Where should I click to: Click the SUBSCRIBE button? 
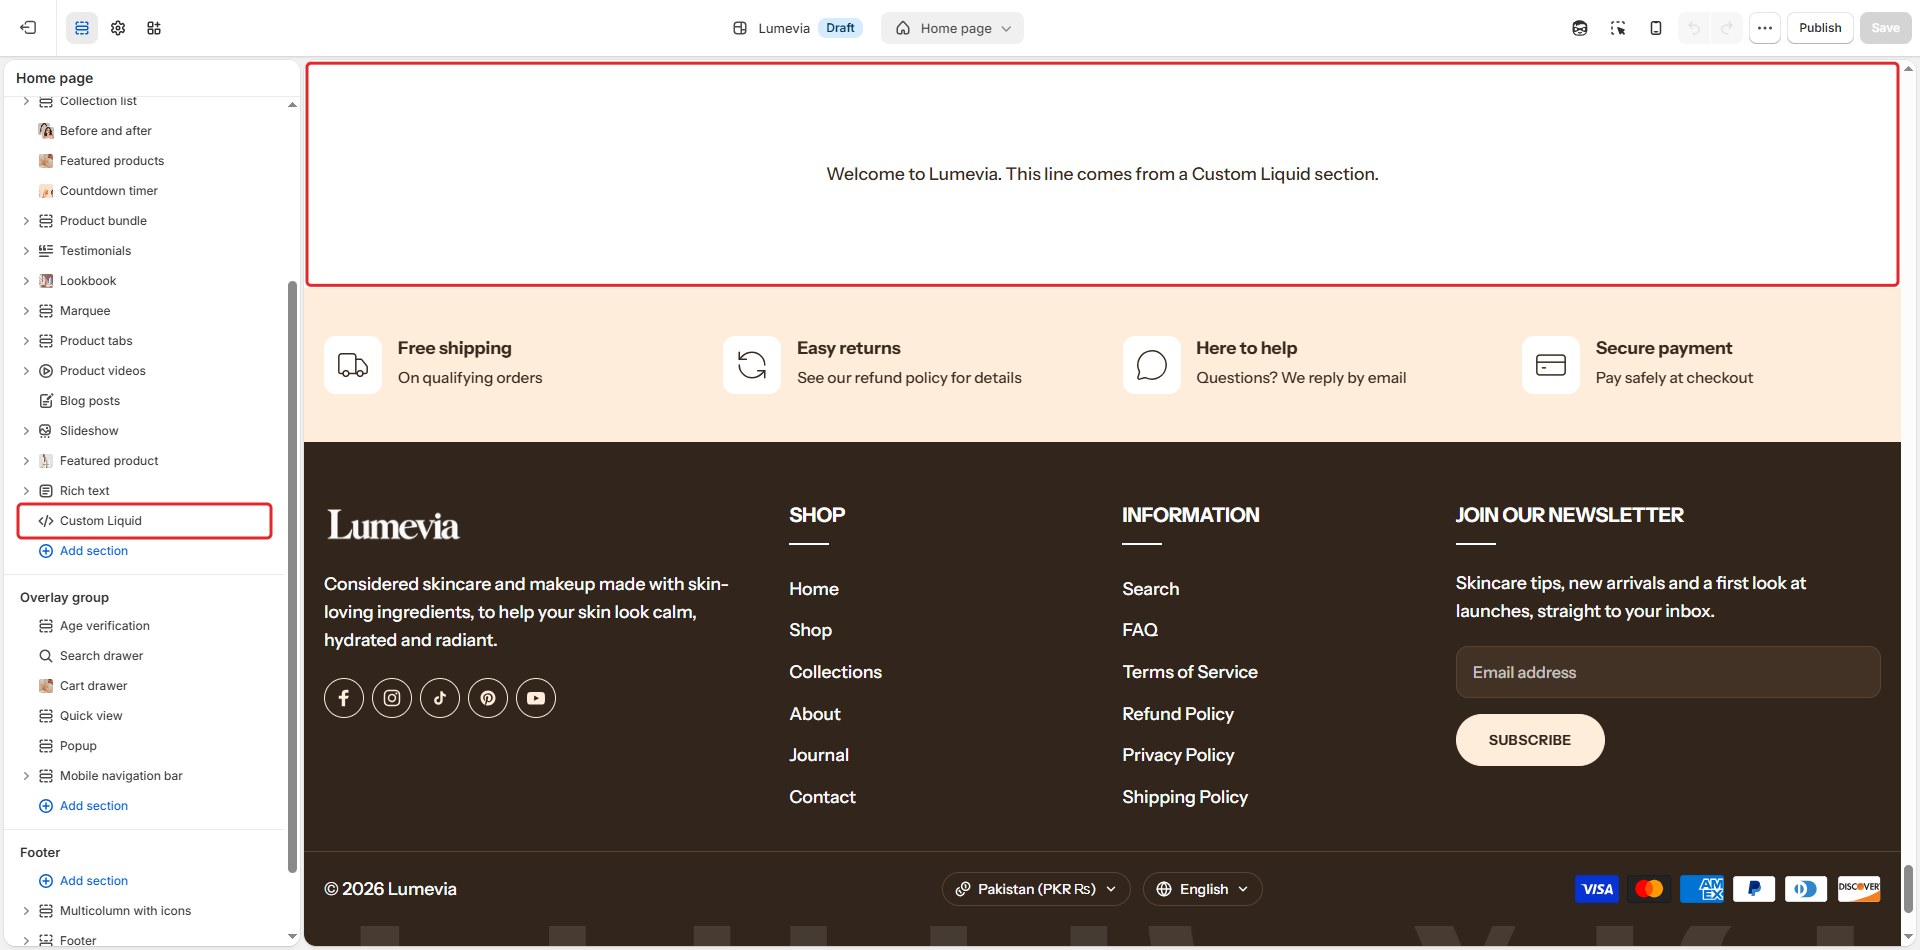[x=1530, y=740]
